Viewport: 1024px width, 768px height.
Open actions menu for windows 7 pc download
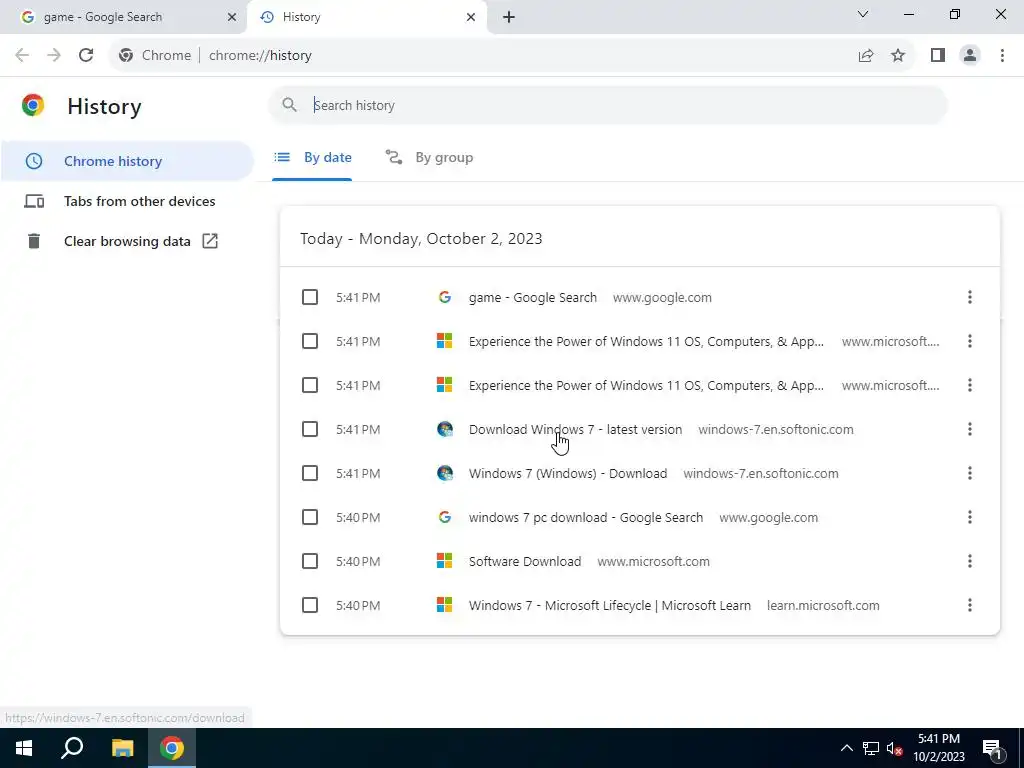[x=969, y=517]
